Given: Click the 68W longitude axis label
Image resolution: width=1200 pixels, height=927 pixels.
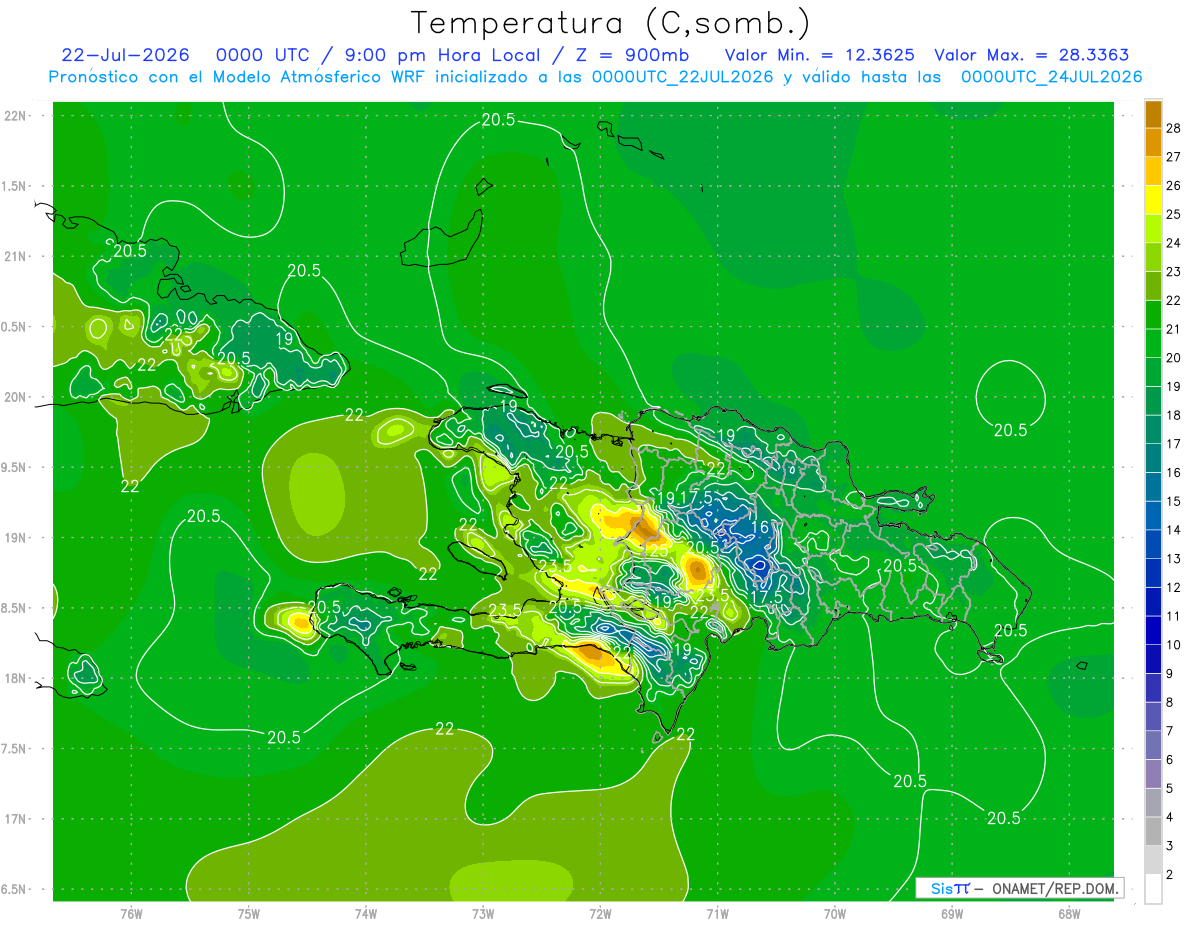Looking at the screenshot, I should [1069, 914].
